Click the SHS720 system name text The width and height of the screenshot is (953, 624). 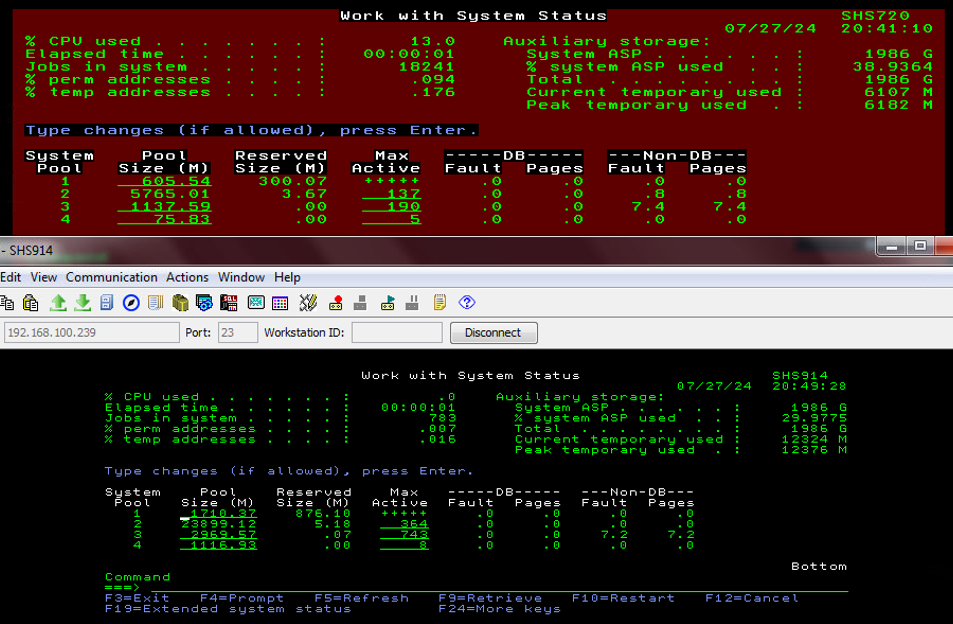coord(876,16)
